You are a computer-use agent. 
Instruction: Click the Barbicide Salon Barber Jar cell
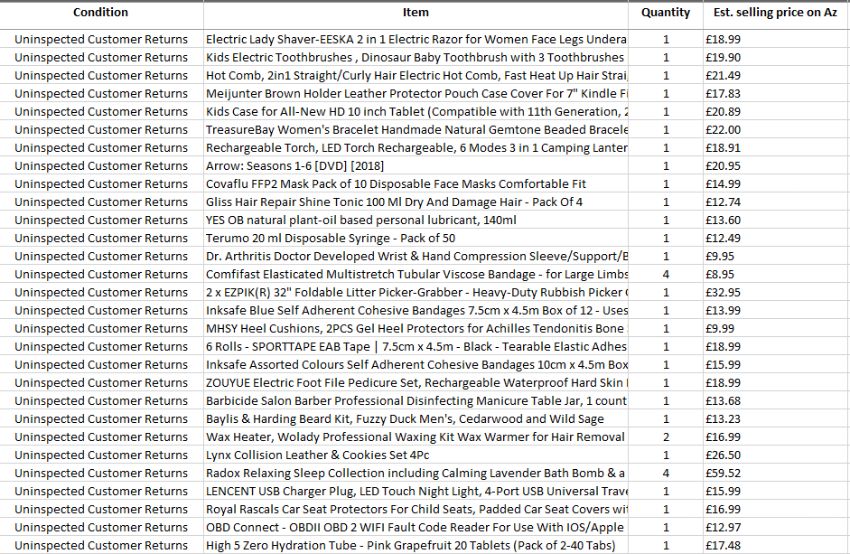416,401
